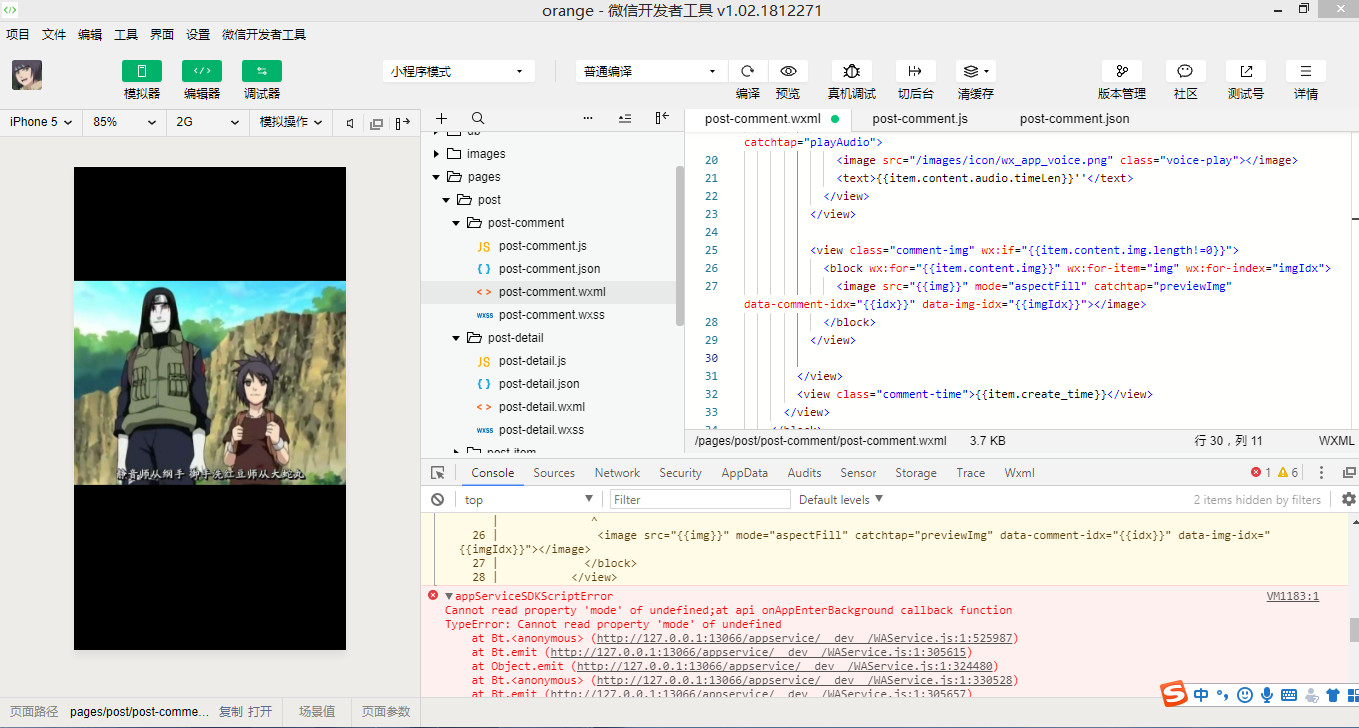Add a new file with plus icon
The image size is (1359, 728).
[x=442, y=118]
